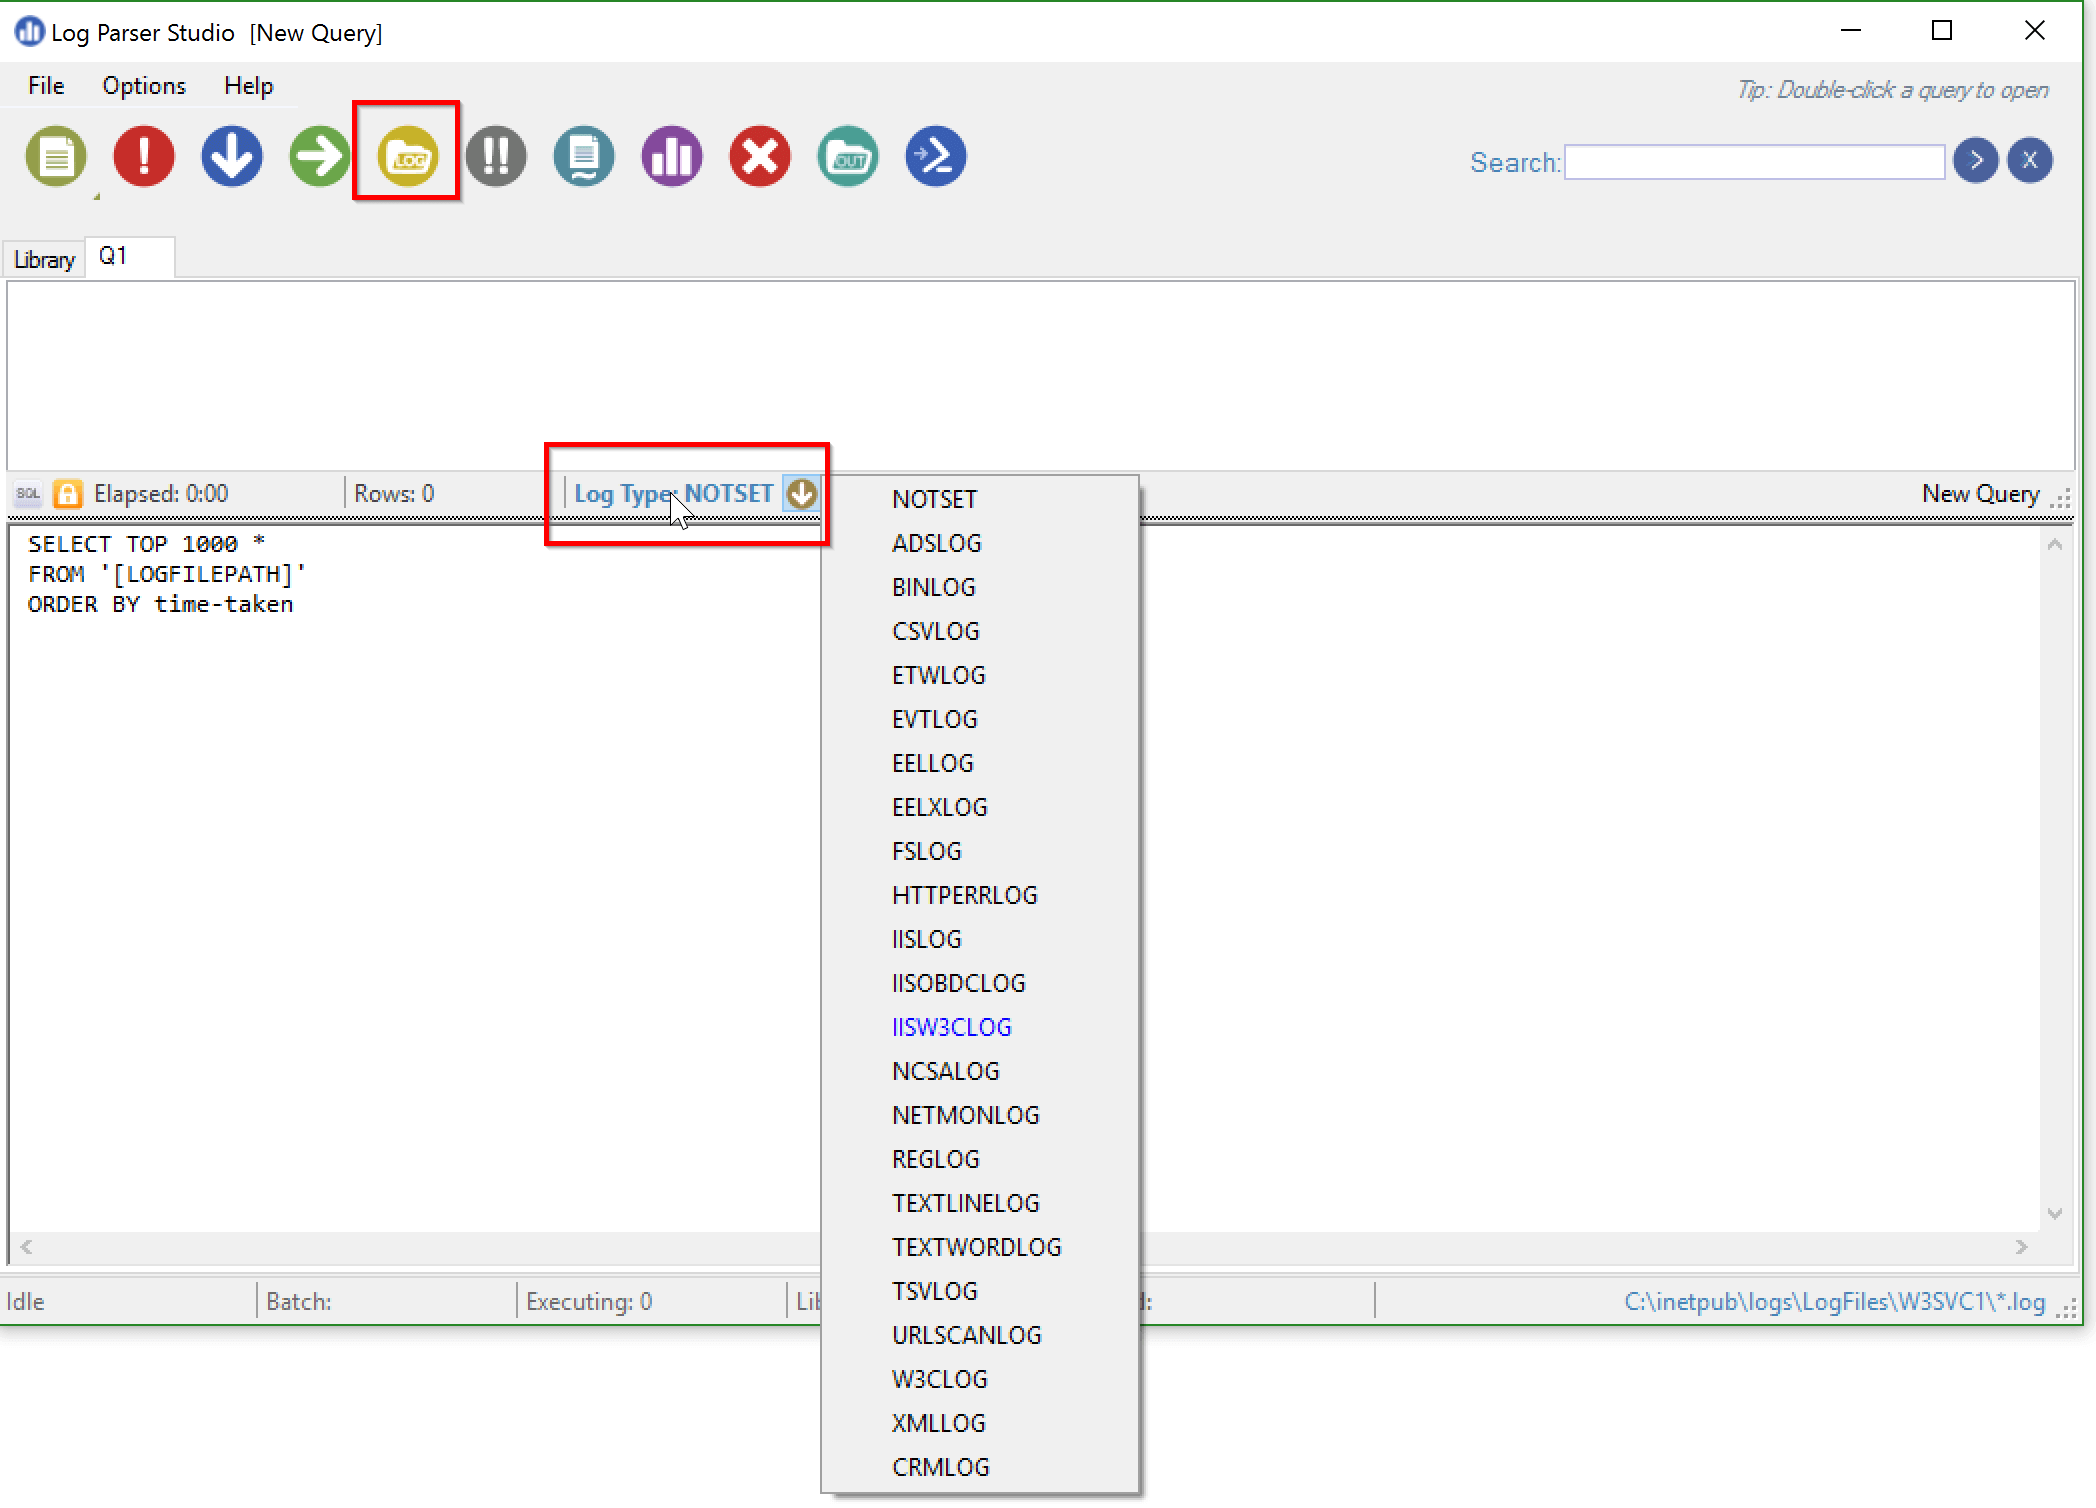2096x1508 pixels.
Task: Open the yellow LOG folder chooser icon
Action: point(408,157)
